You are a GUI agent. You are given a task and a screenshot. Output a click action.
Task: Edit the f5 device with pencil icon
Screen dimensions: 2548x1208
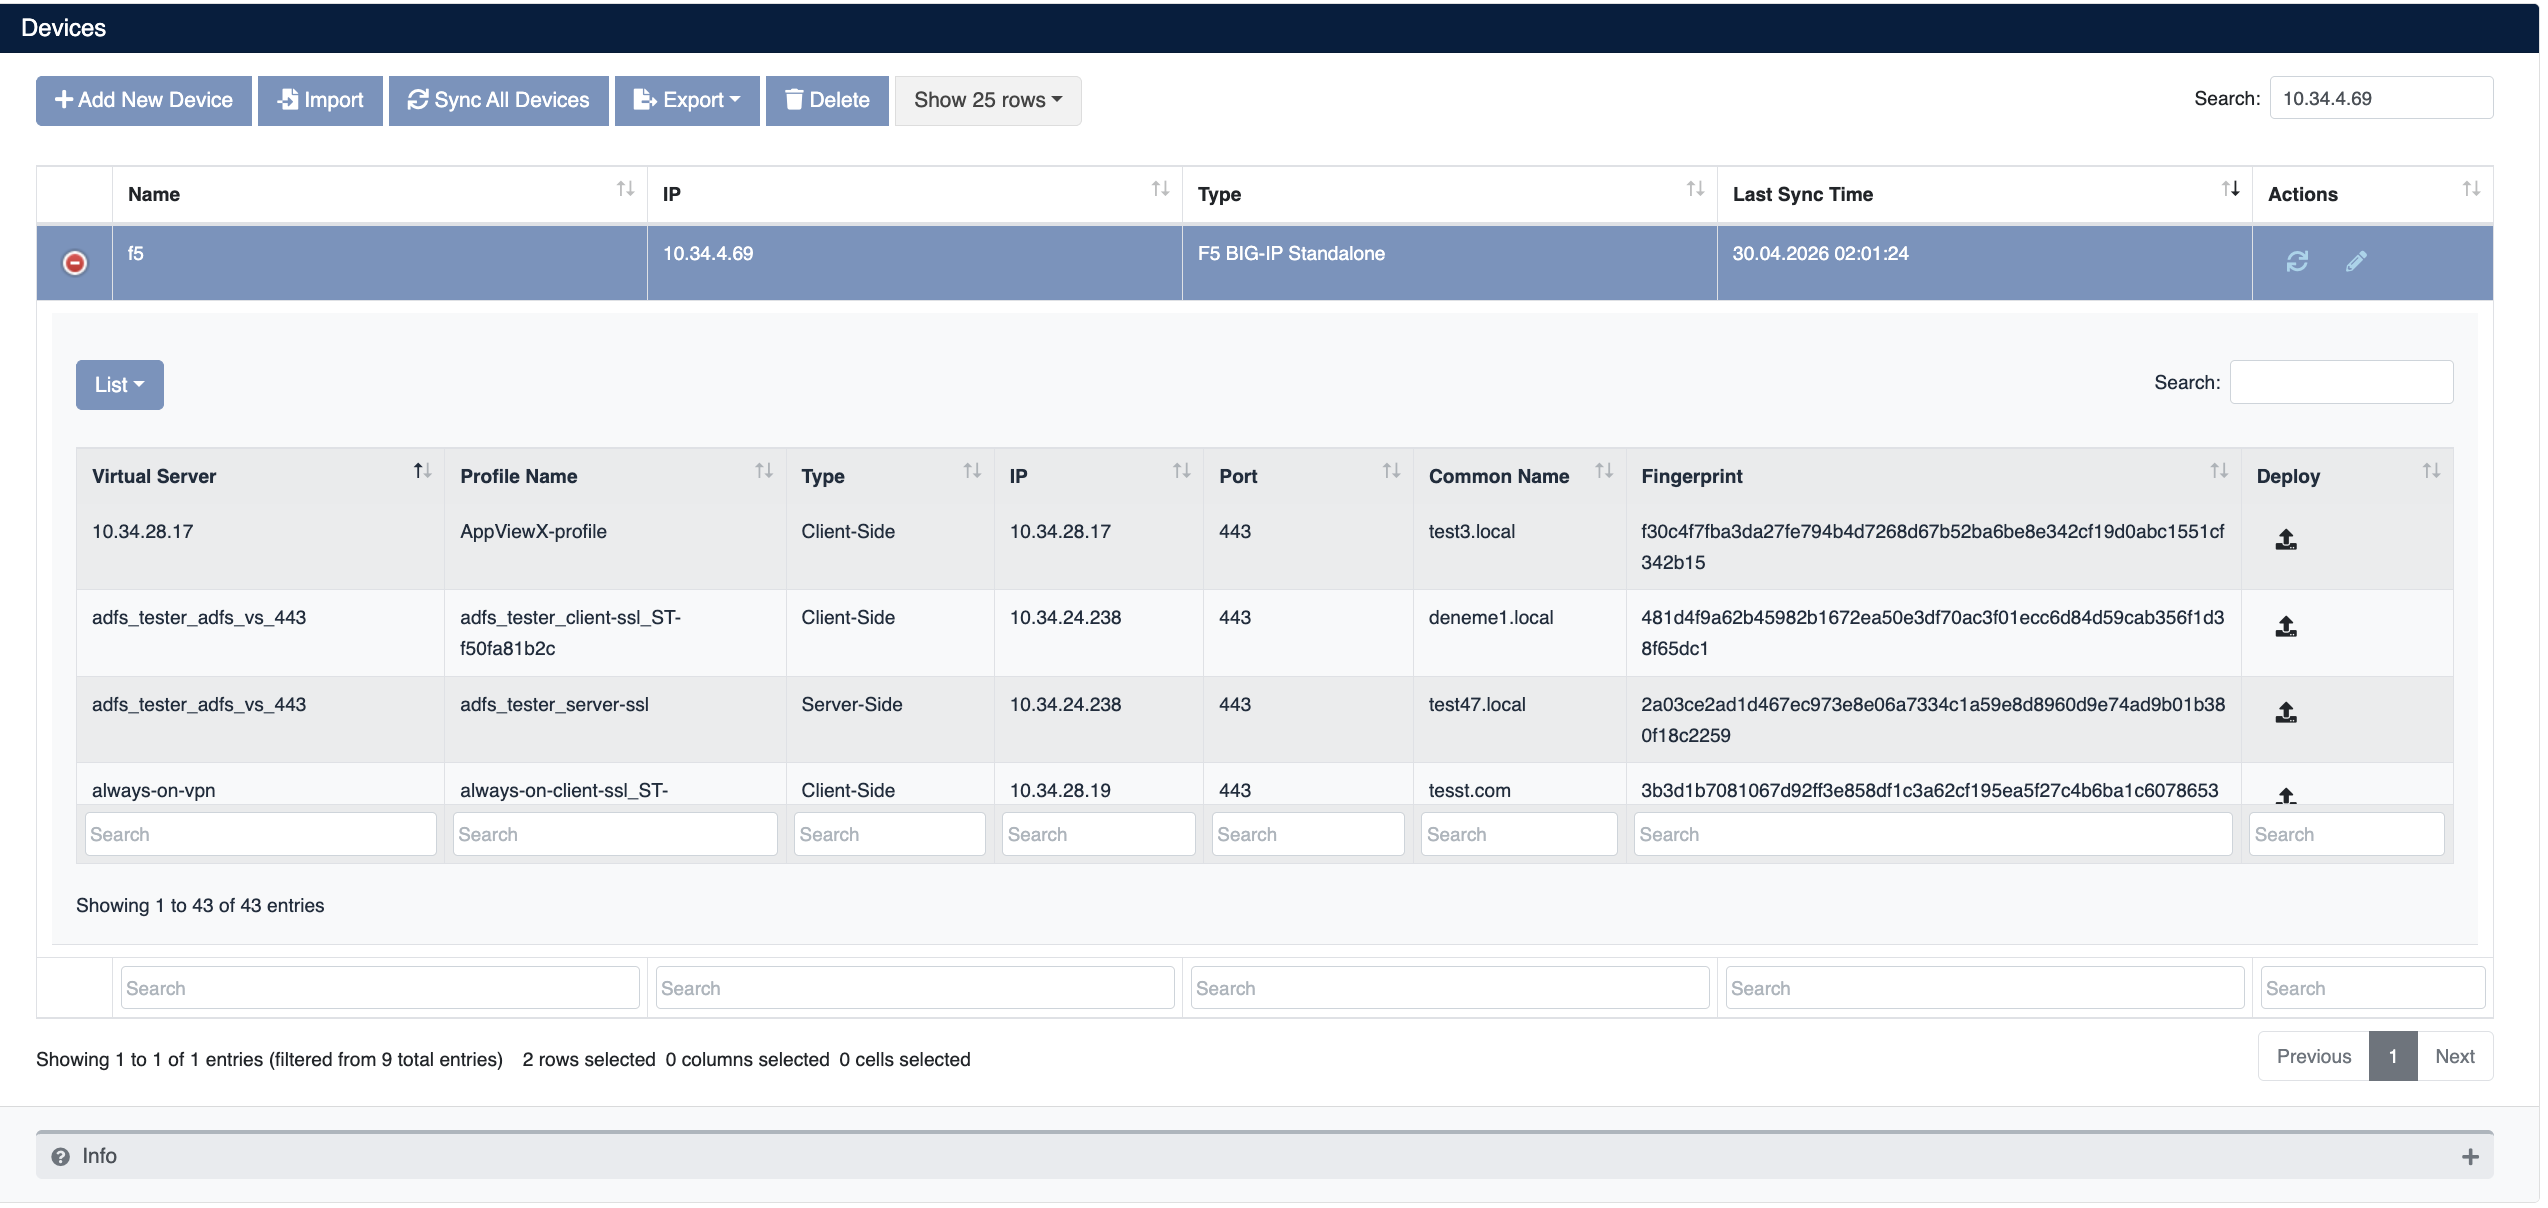tap(2356, 261)
